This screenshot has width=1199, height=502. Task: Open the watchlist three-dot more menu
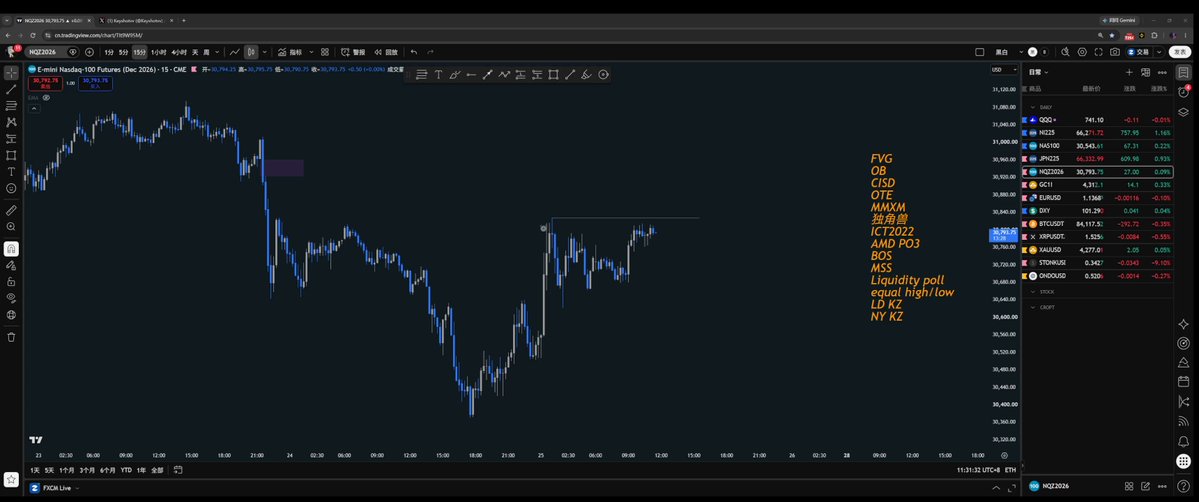coord(1162,72)
